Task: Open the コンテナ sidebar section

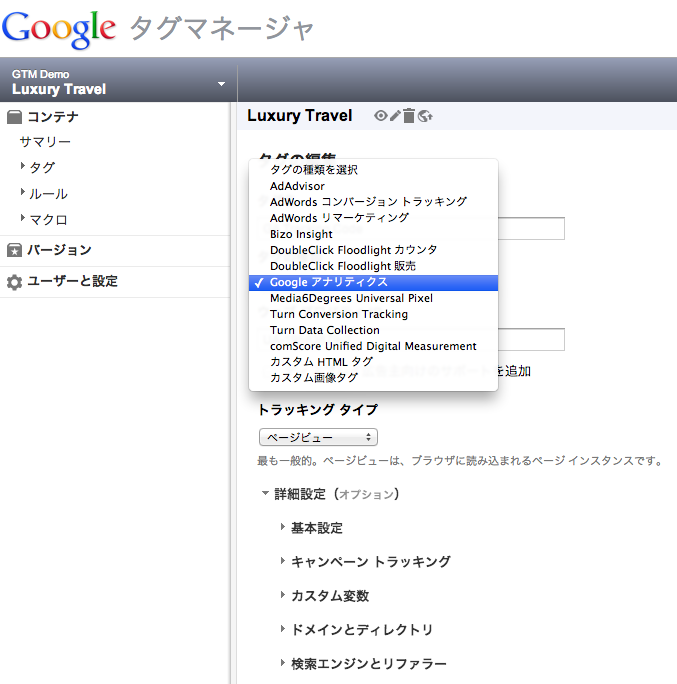Action: coord(53,116)
